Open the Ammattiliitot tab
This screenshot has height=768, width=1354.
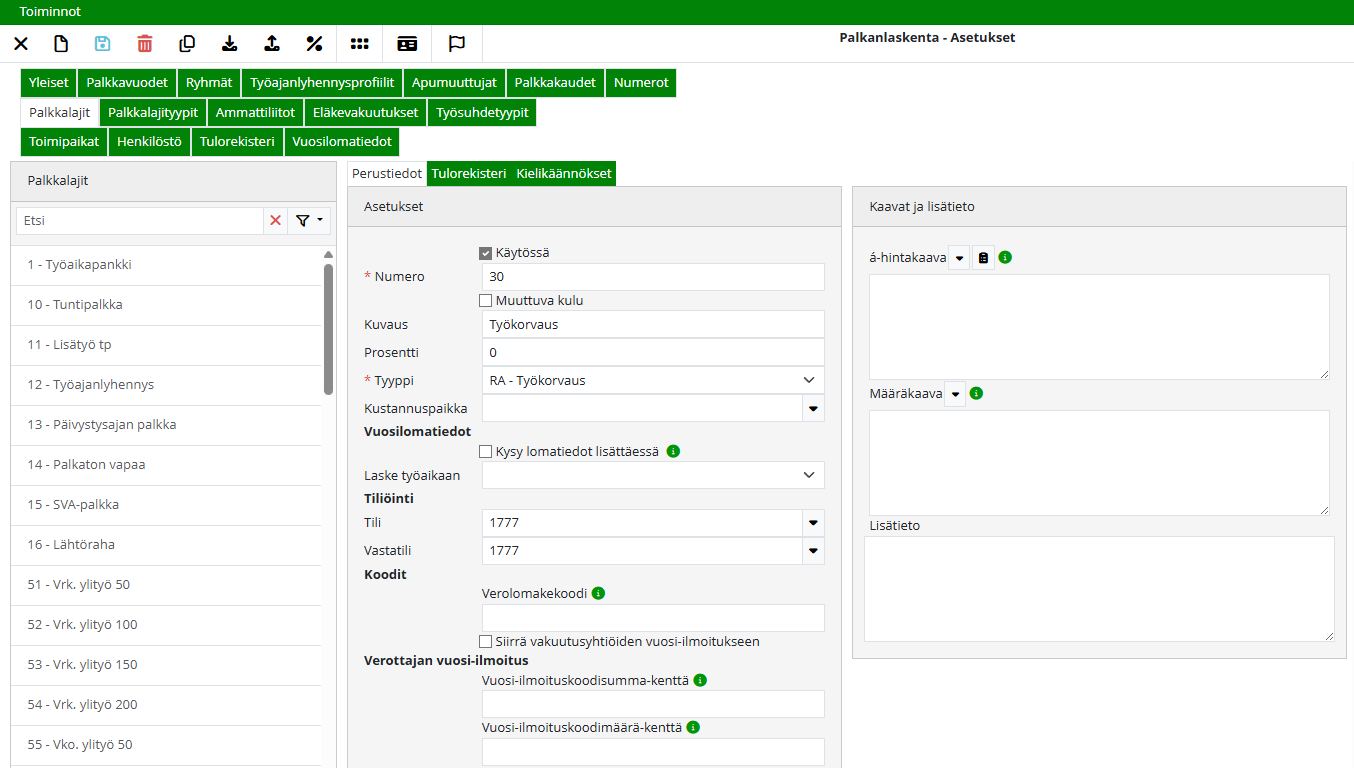pos(255,112)
